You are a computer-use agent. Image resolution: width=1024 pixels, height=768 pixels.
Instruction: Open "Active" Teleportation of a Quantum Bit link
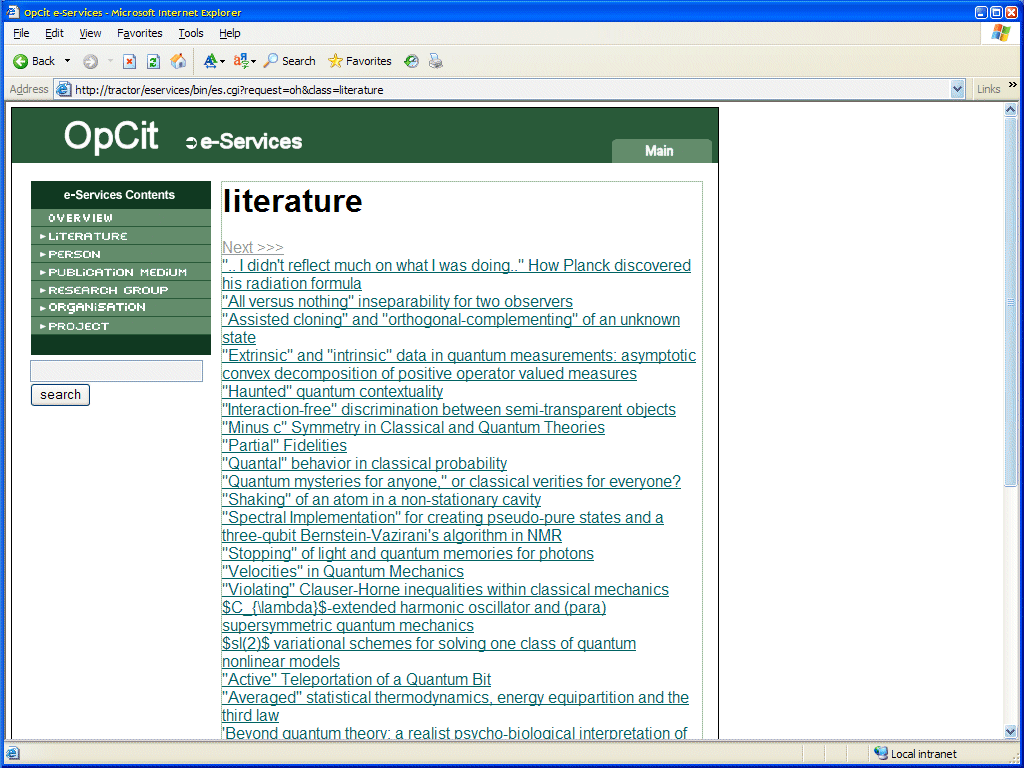point(357,680)
